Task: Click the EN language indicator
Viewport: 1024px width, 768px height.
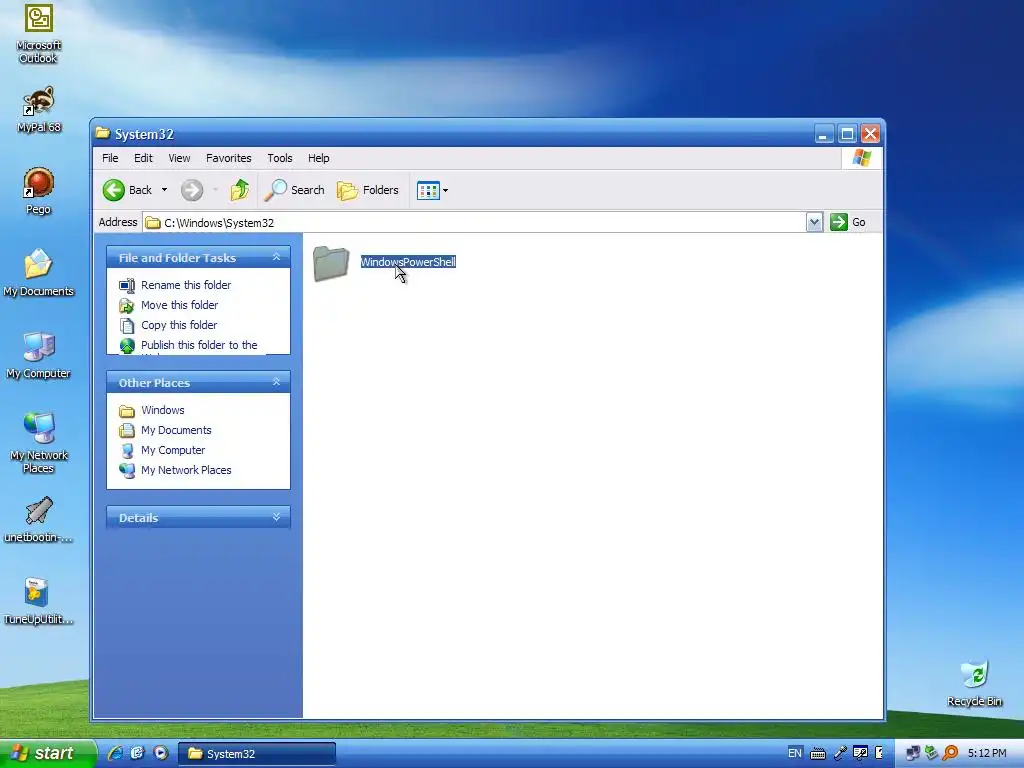Action: click(795, 753)
